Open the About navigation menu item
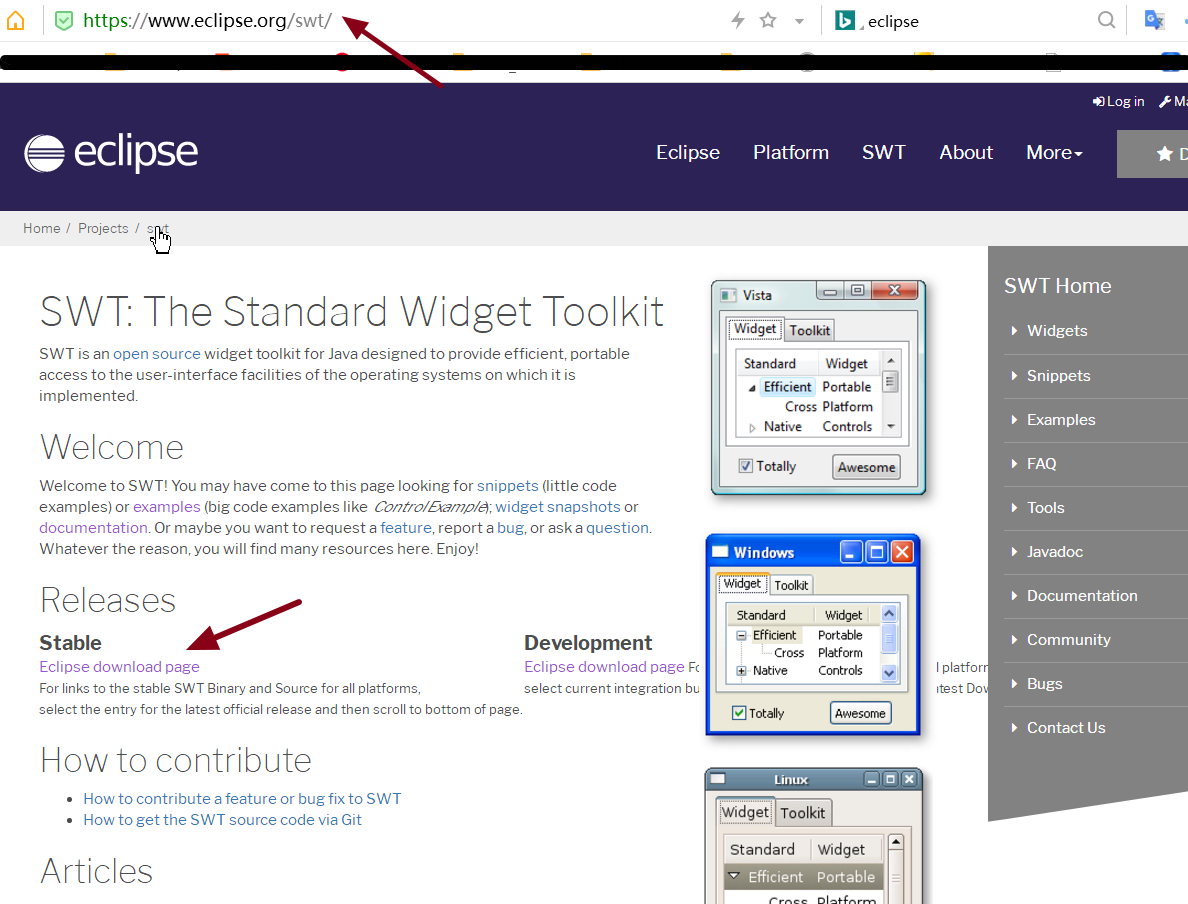This screenshot has height=904, width=1188. pos(966,152)
